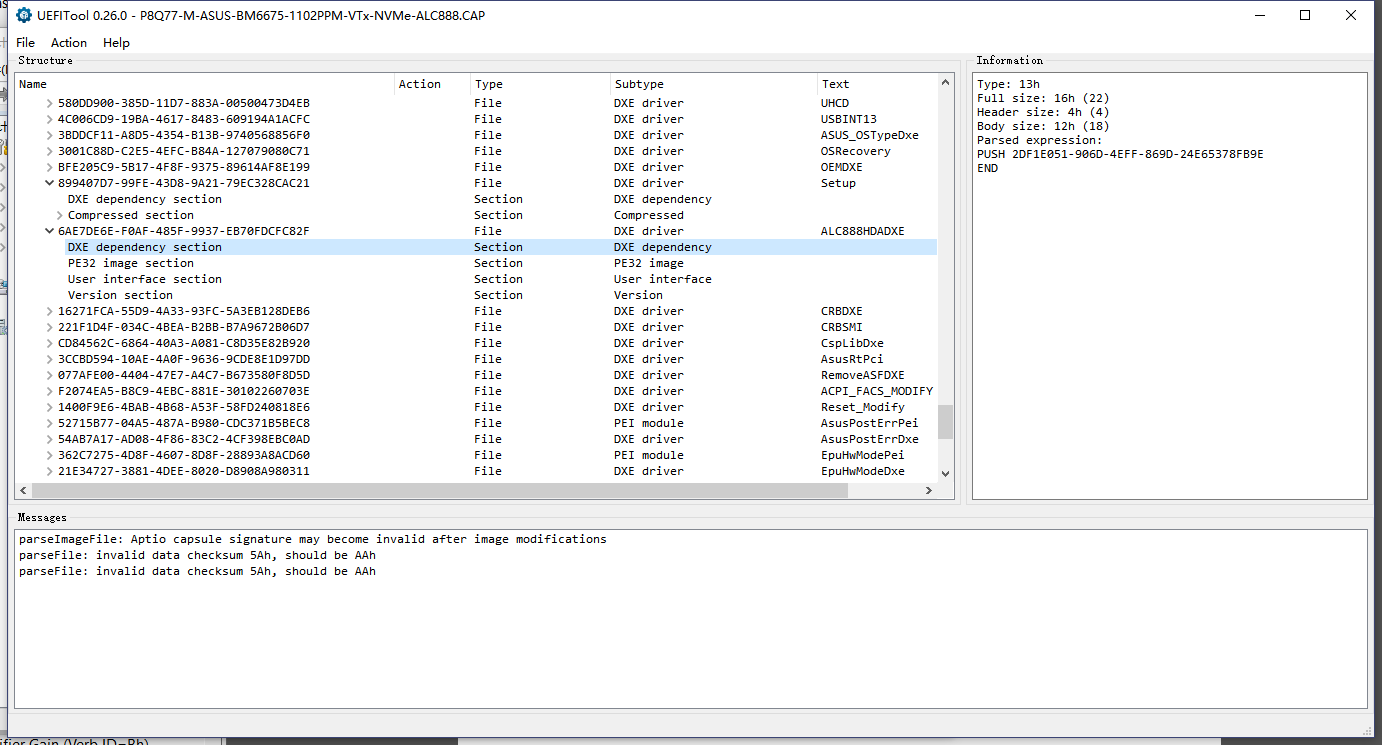Click the Reset_Modify text cell
The image size is (1382, 745).
click(x=862, y=407)
